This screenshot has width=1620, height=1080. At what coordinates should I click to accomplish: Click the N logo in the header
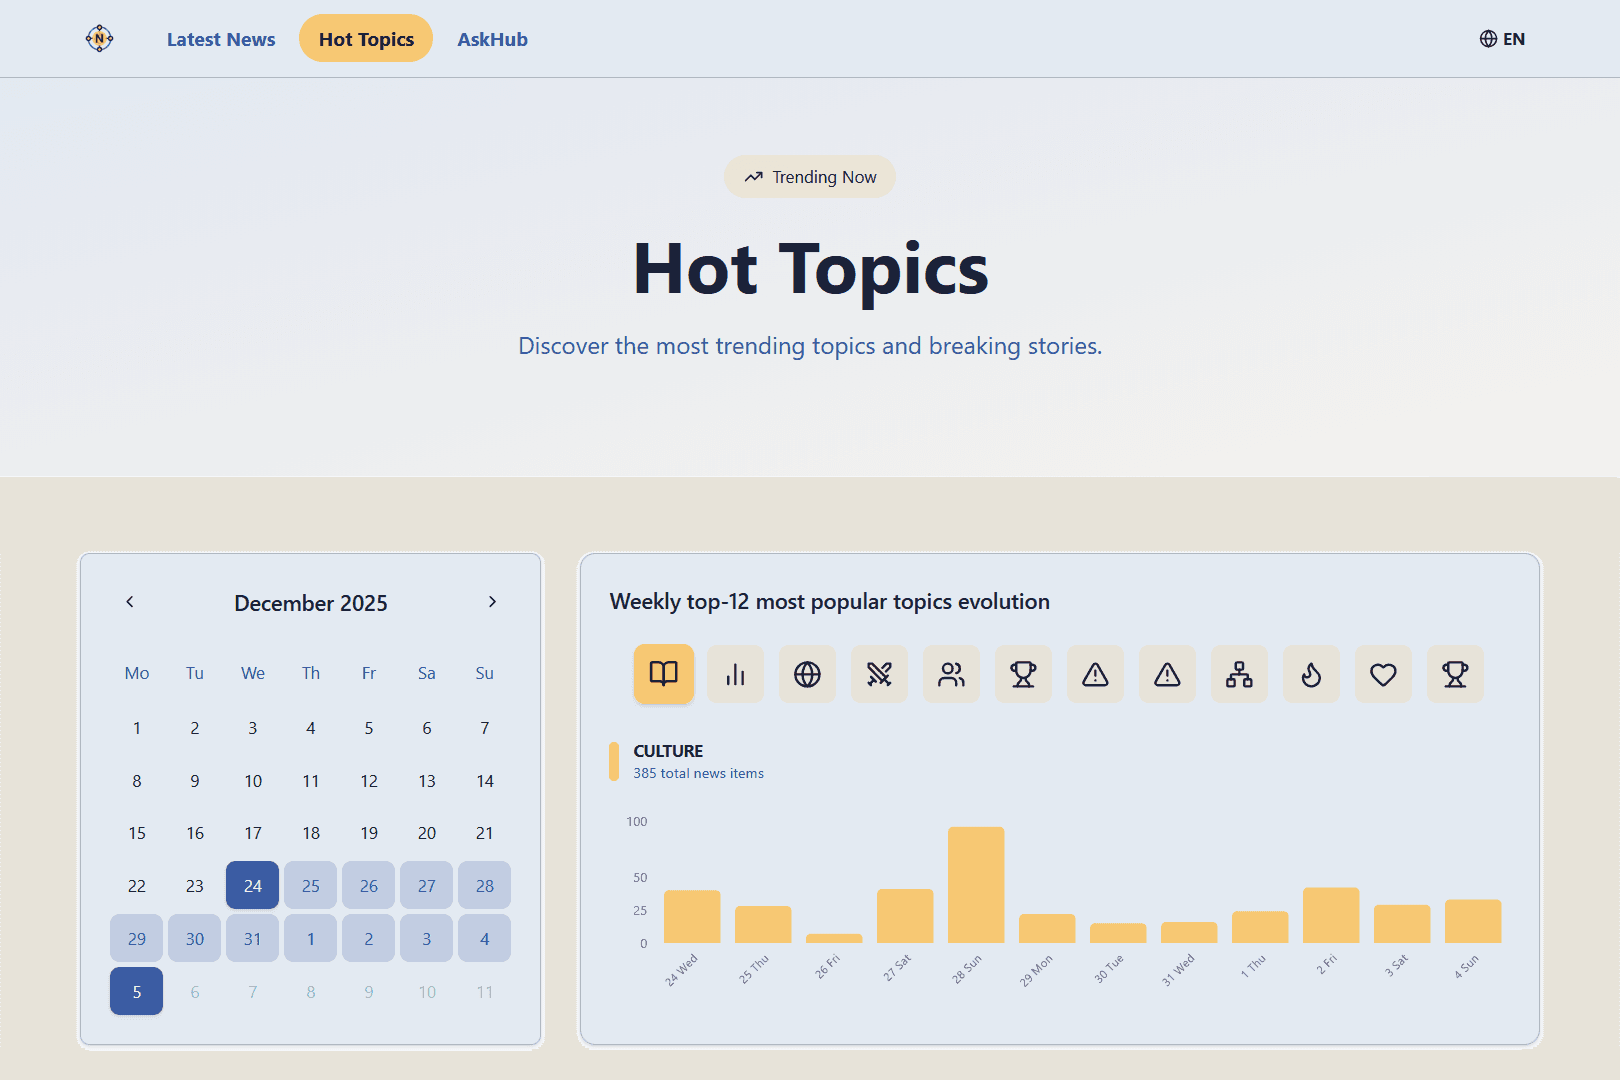[x=99, y=38]
